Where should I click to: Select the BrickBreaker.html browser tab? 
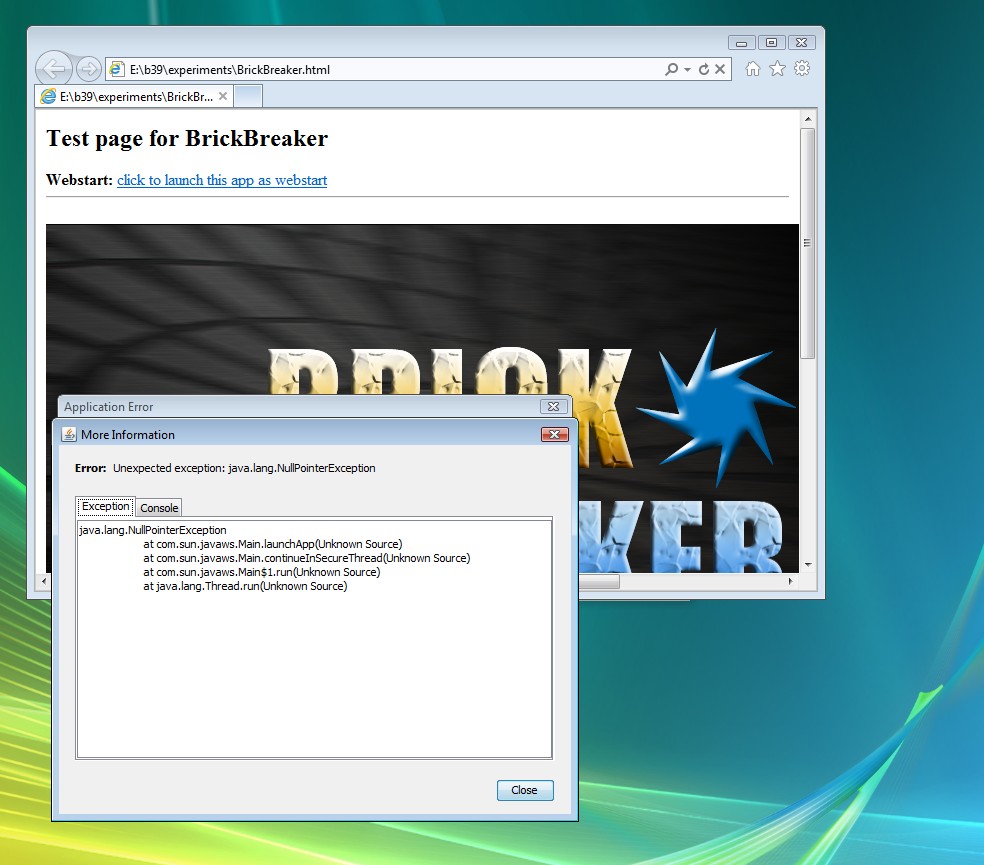(x=127, y=97)
